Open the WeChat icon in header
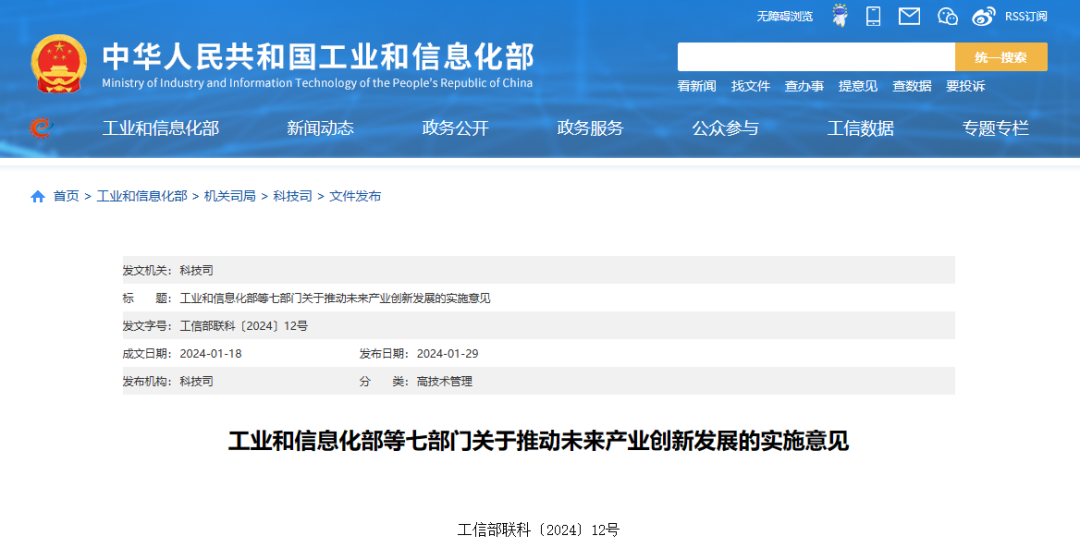 coord(947,16)
